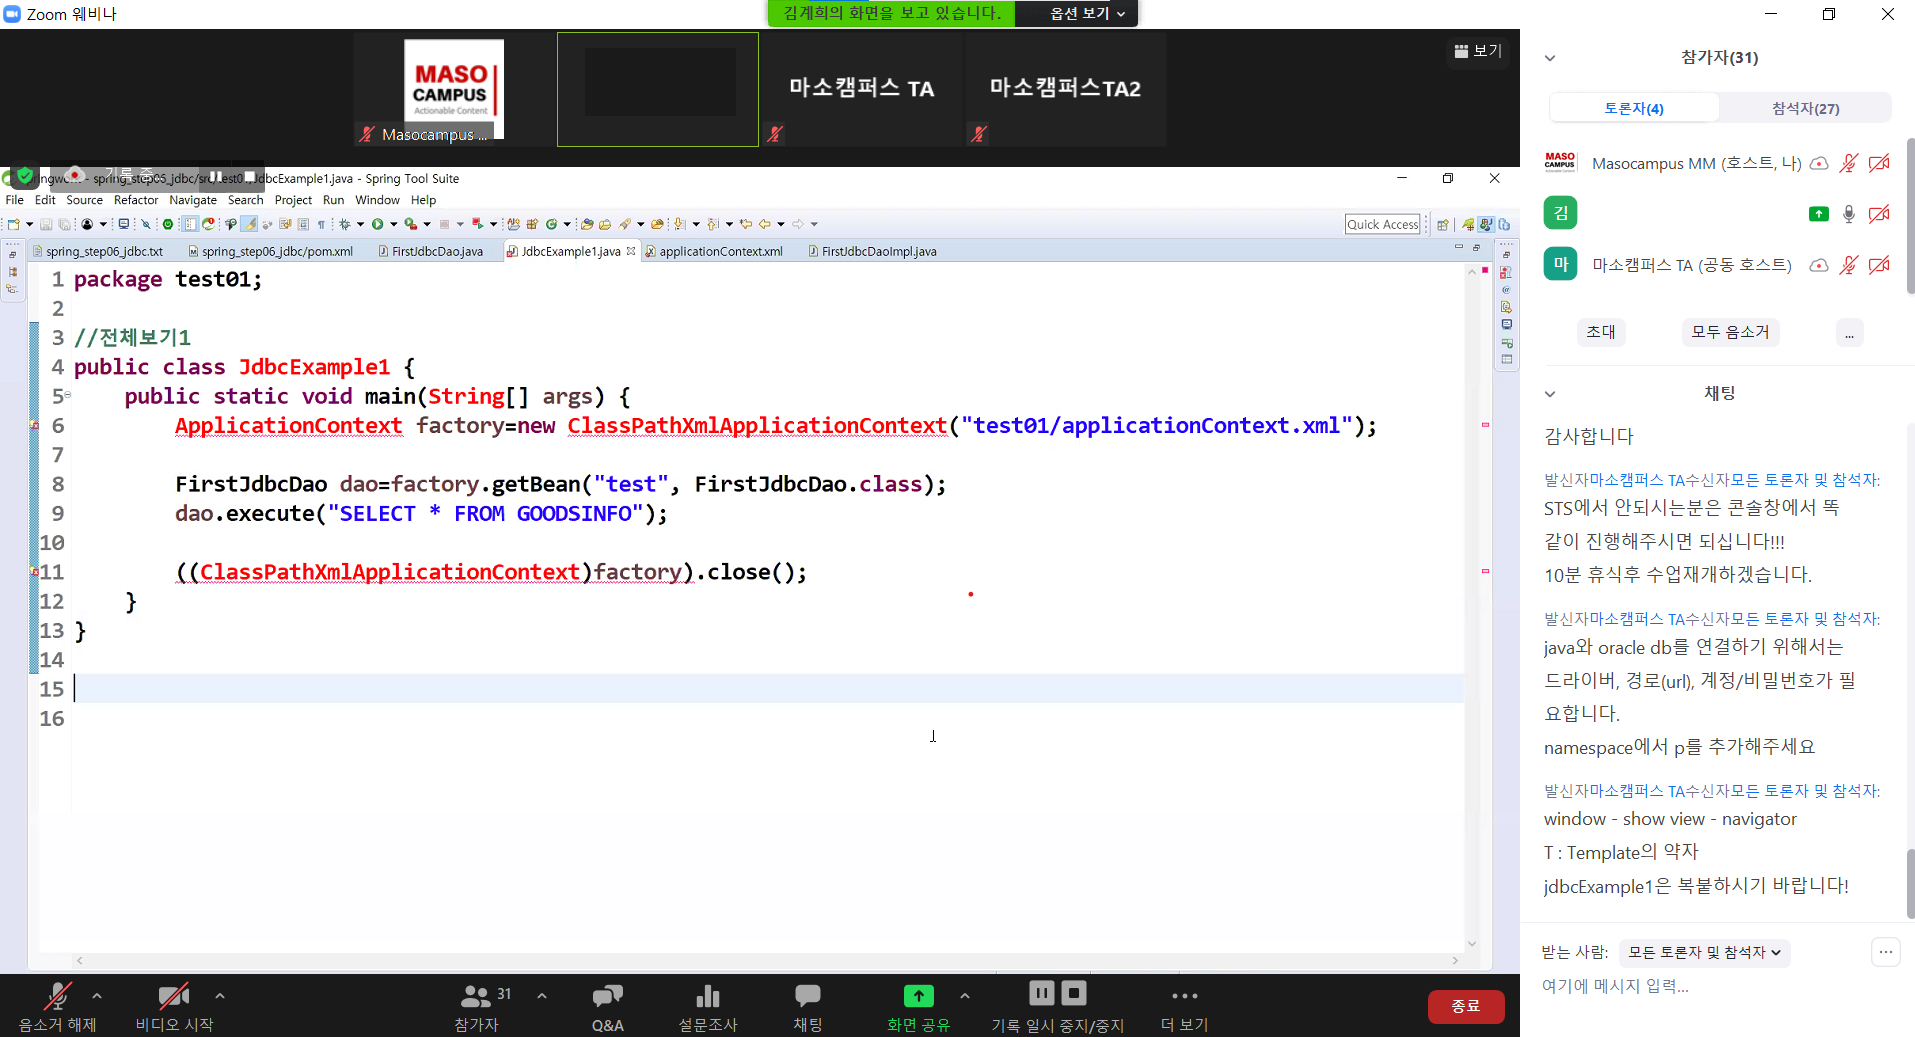Pause the recording in bottom toolbar
The image size is (1915, 1037).
1041,993
